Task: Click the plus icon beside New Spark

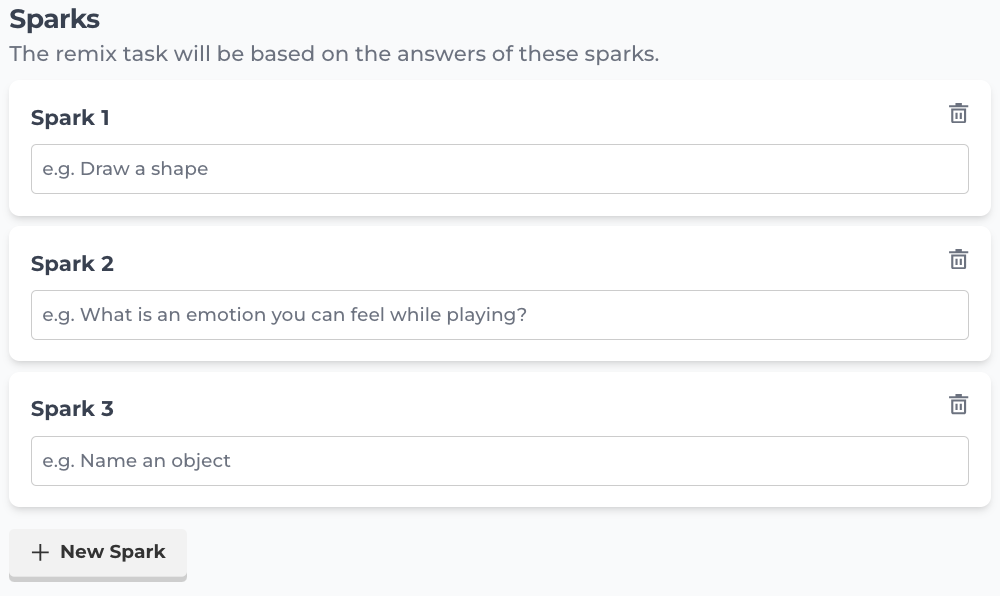Action: click(40, 552)
